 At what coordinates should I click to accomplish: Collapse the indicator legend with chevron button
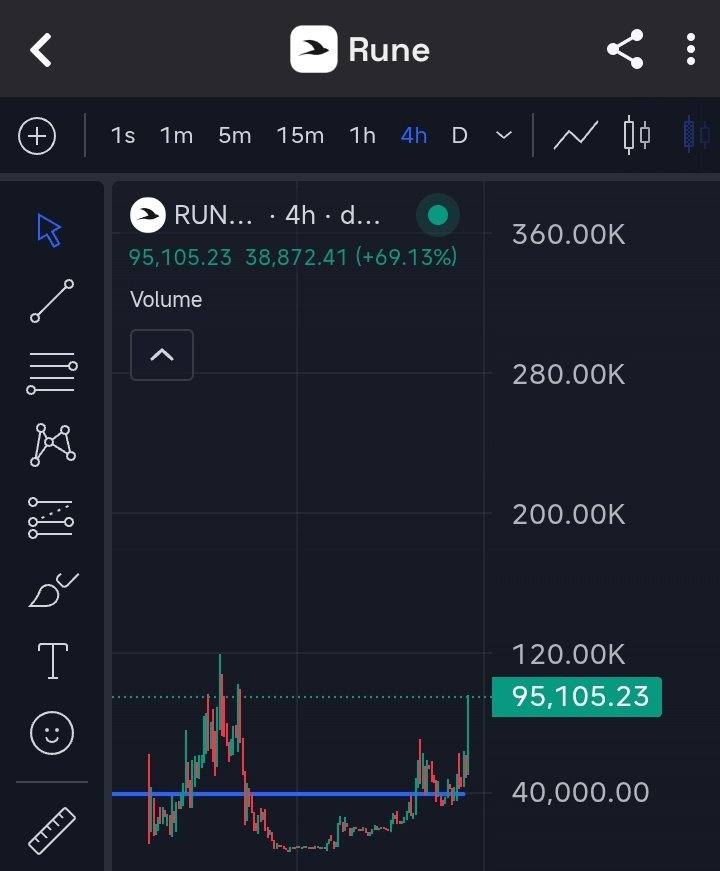162,355
